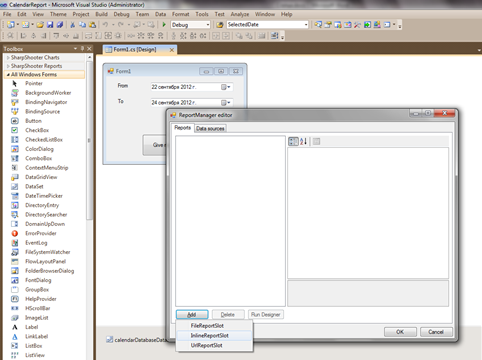Click the Align to Grid layout icon
Screen dimensions: 482x360
(11, 36)
